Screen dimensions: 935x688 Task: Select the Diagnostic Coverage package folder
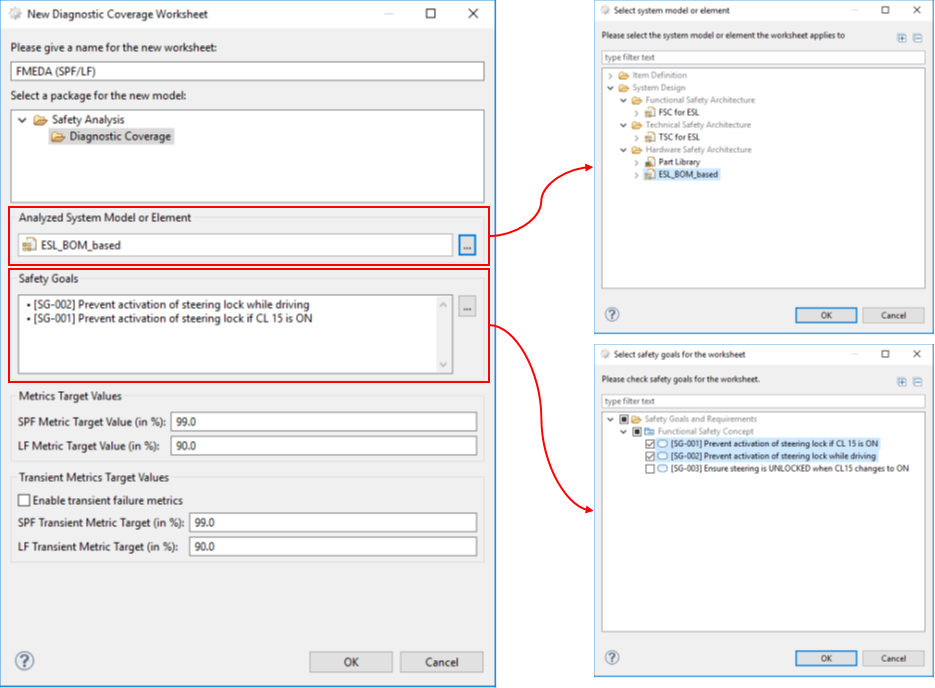click(x=112, y=137)
